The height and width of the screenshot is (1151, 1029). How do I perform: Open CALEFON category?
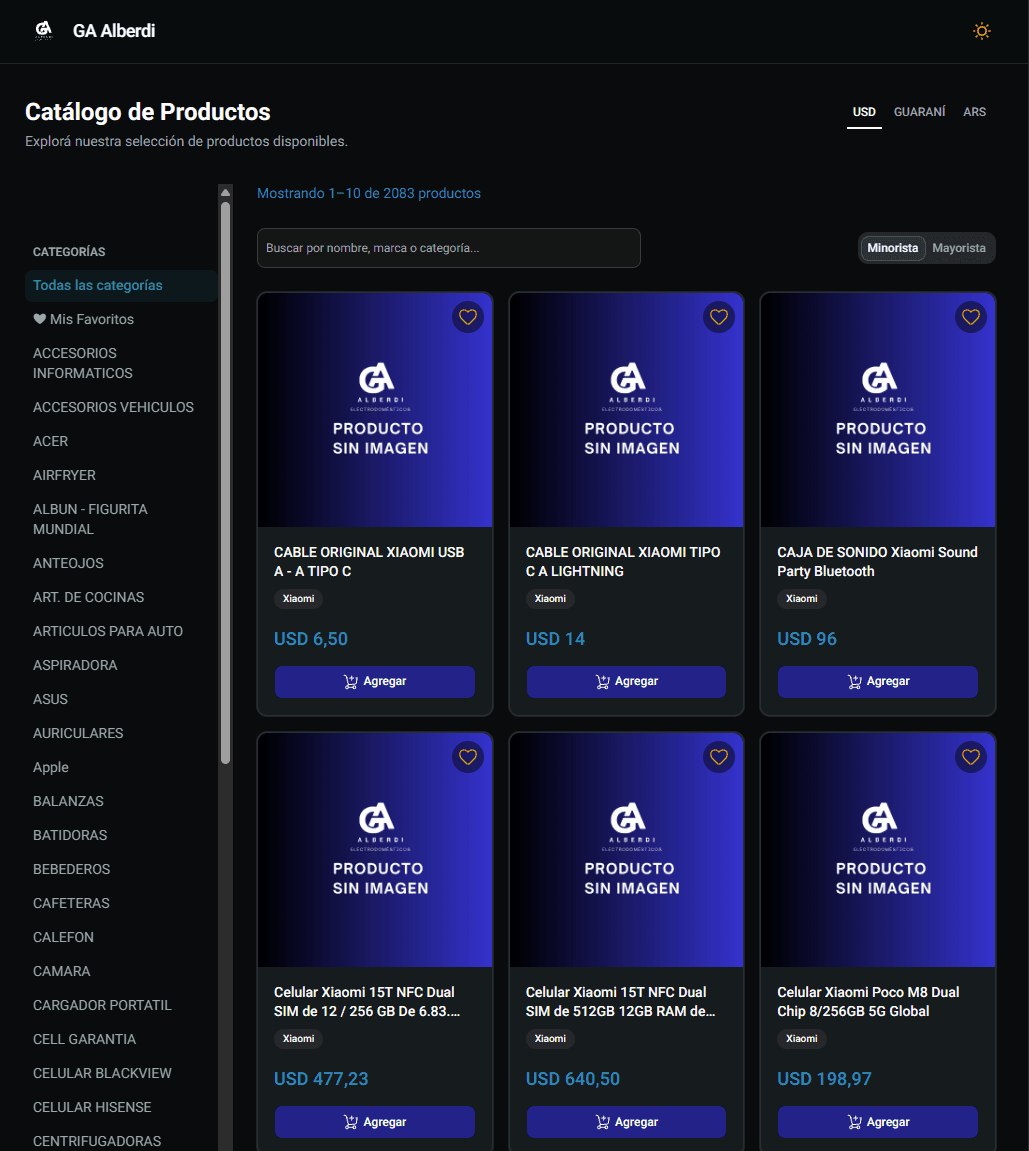pyautogui.click(x=121, y=937)
